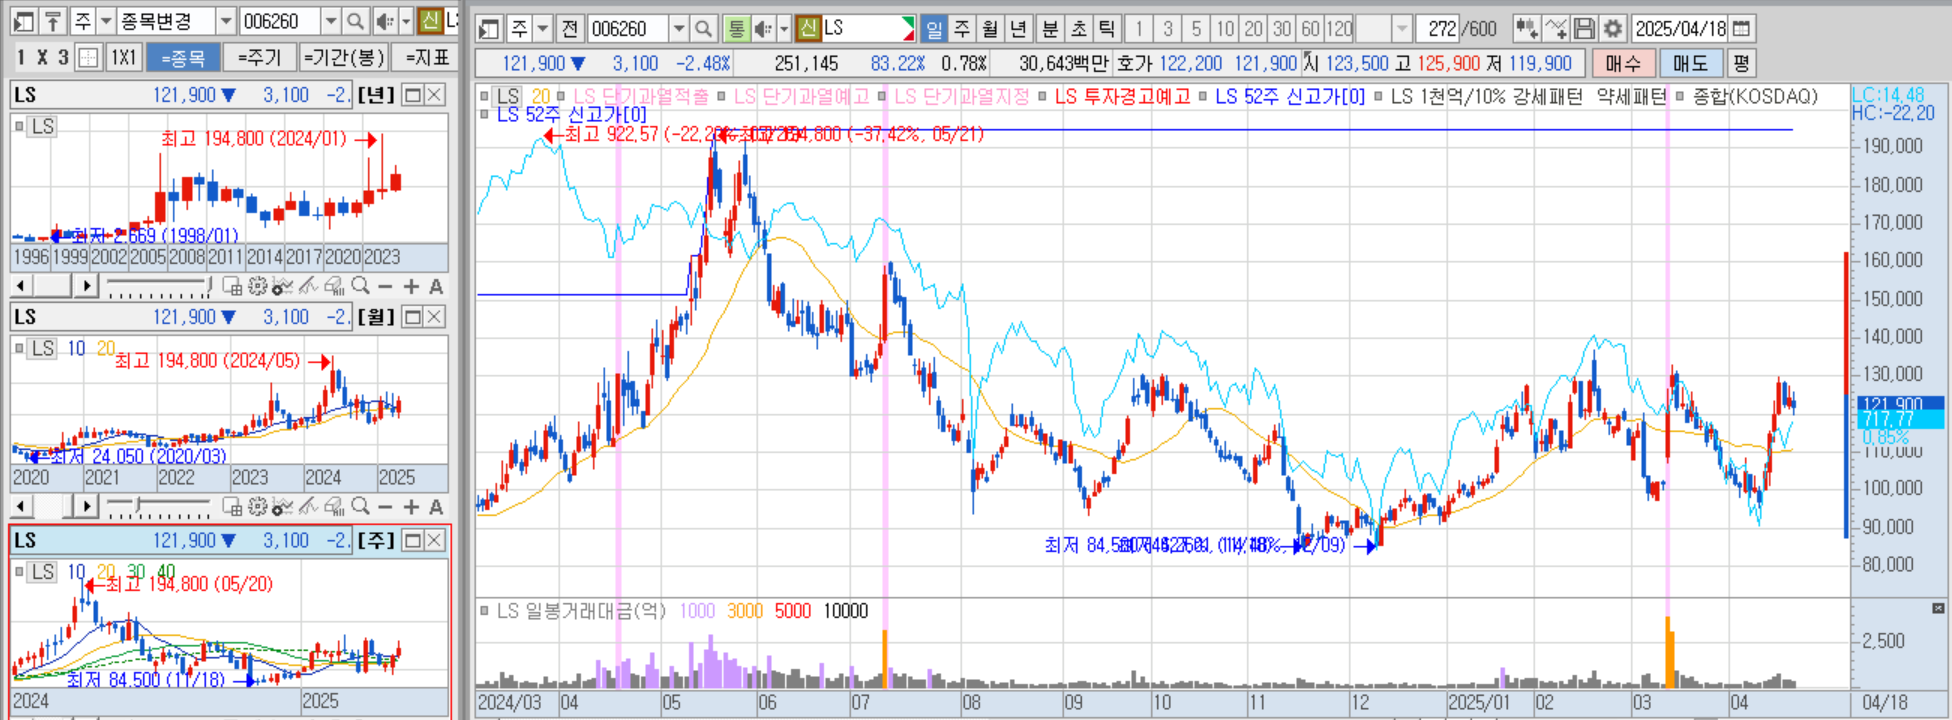This screenshot has width=1952, height=720.
Task: Click the 1X1 layout button
Action: (x=123, y=57)
